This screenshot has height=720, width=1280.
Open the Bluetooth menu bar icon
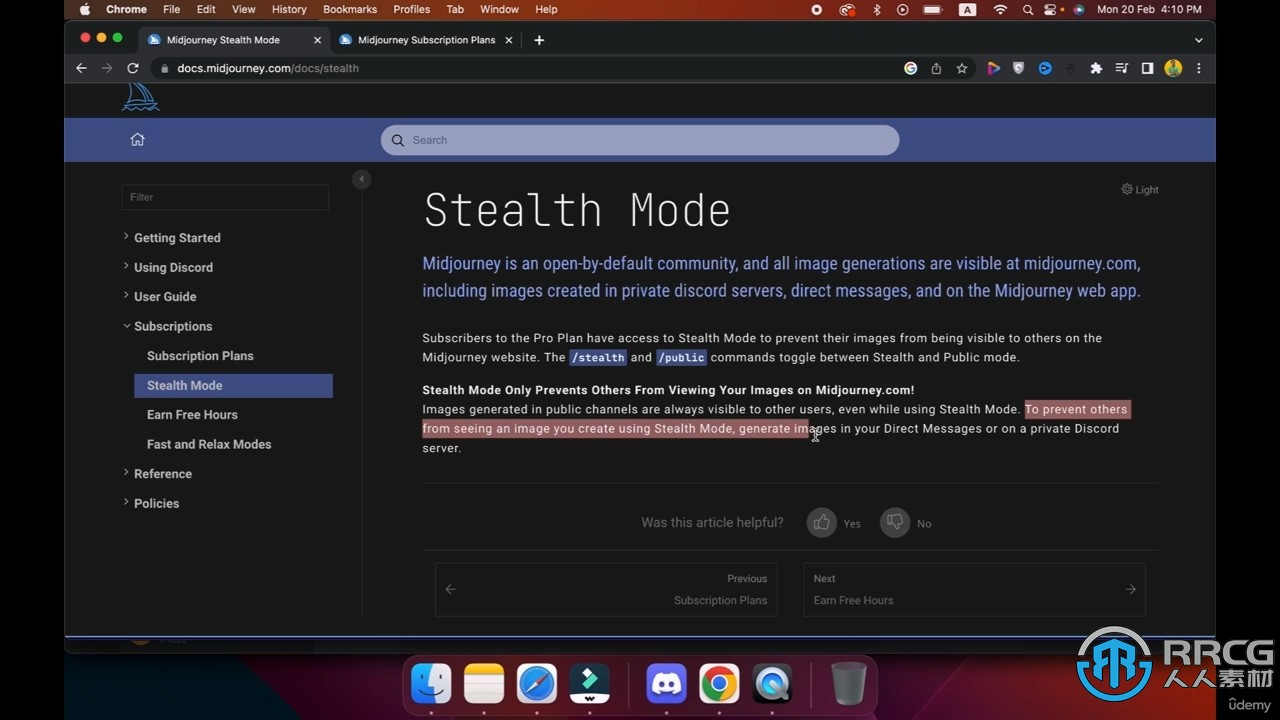[877, 9]
